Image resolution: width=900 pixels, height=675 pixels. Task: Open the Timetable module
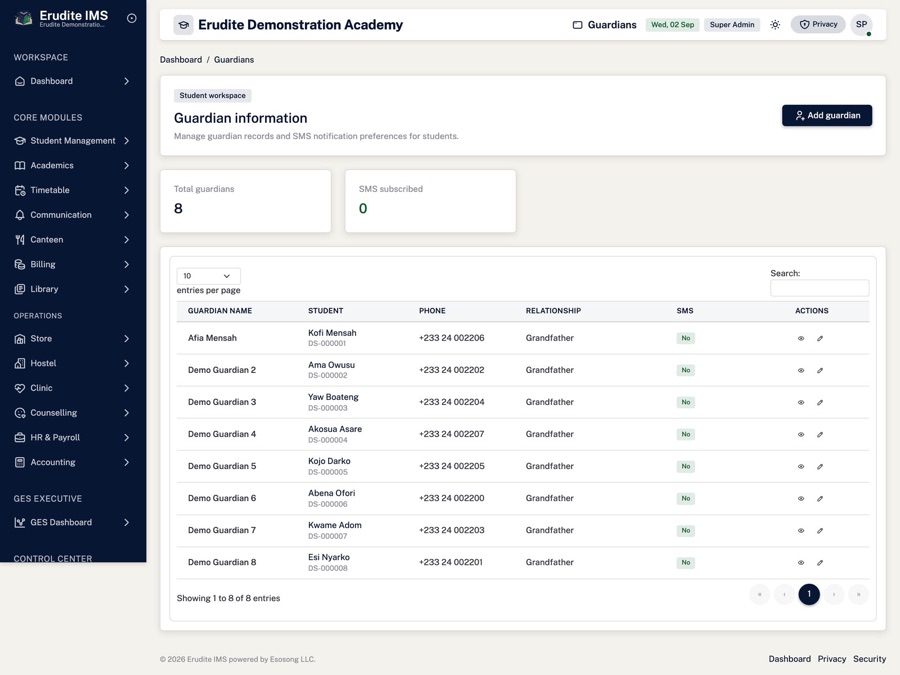72,190
